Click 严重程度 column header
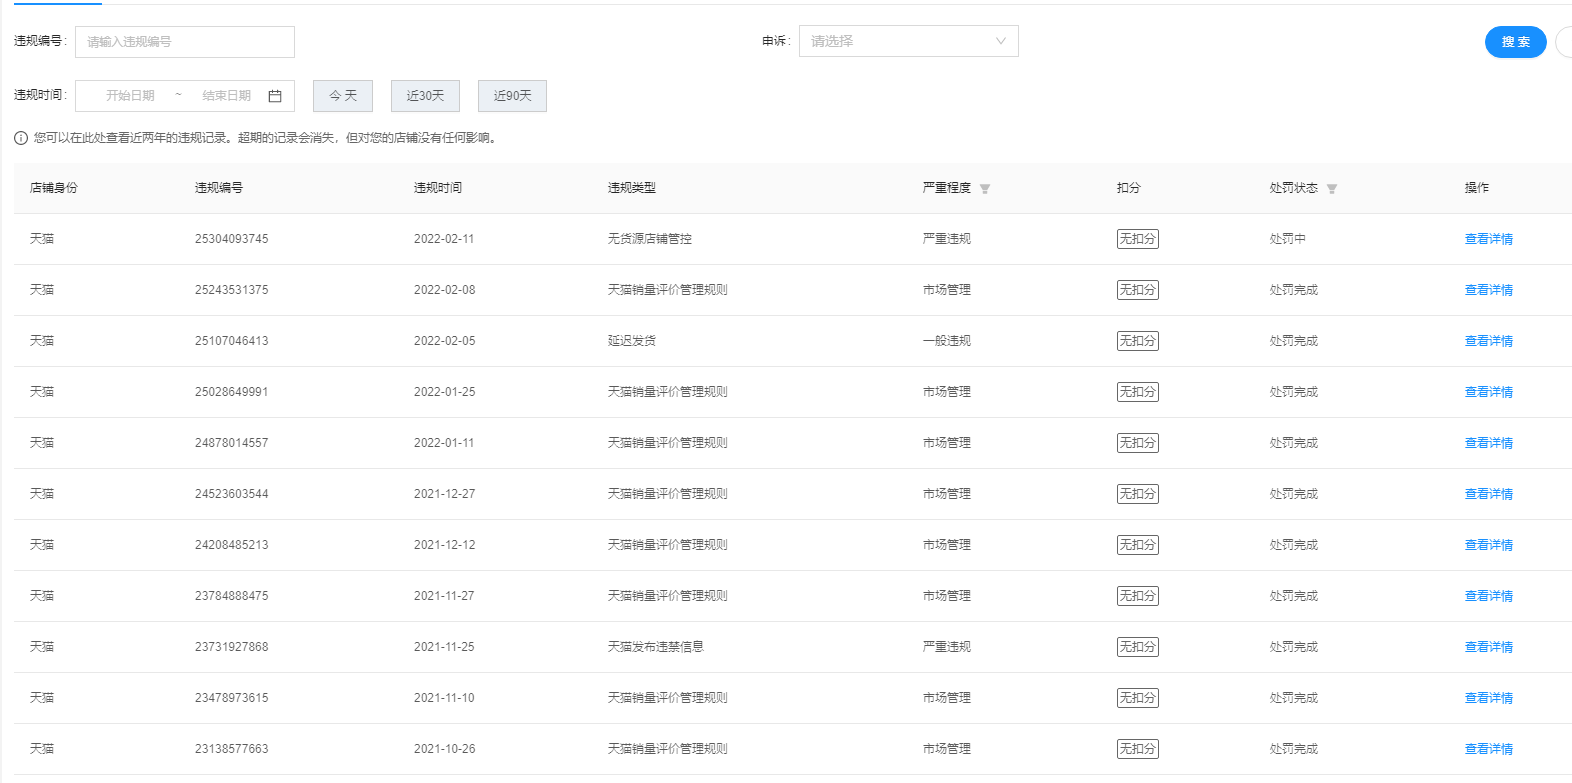 pos(947,188)
